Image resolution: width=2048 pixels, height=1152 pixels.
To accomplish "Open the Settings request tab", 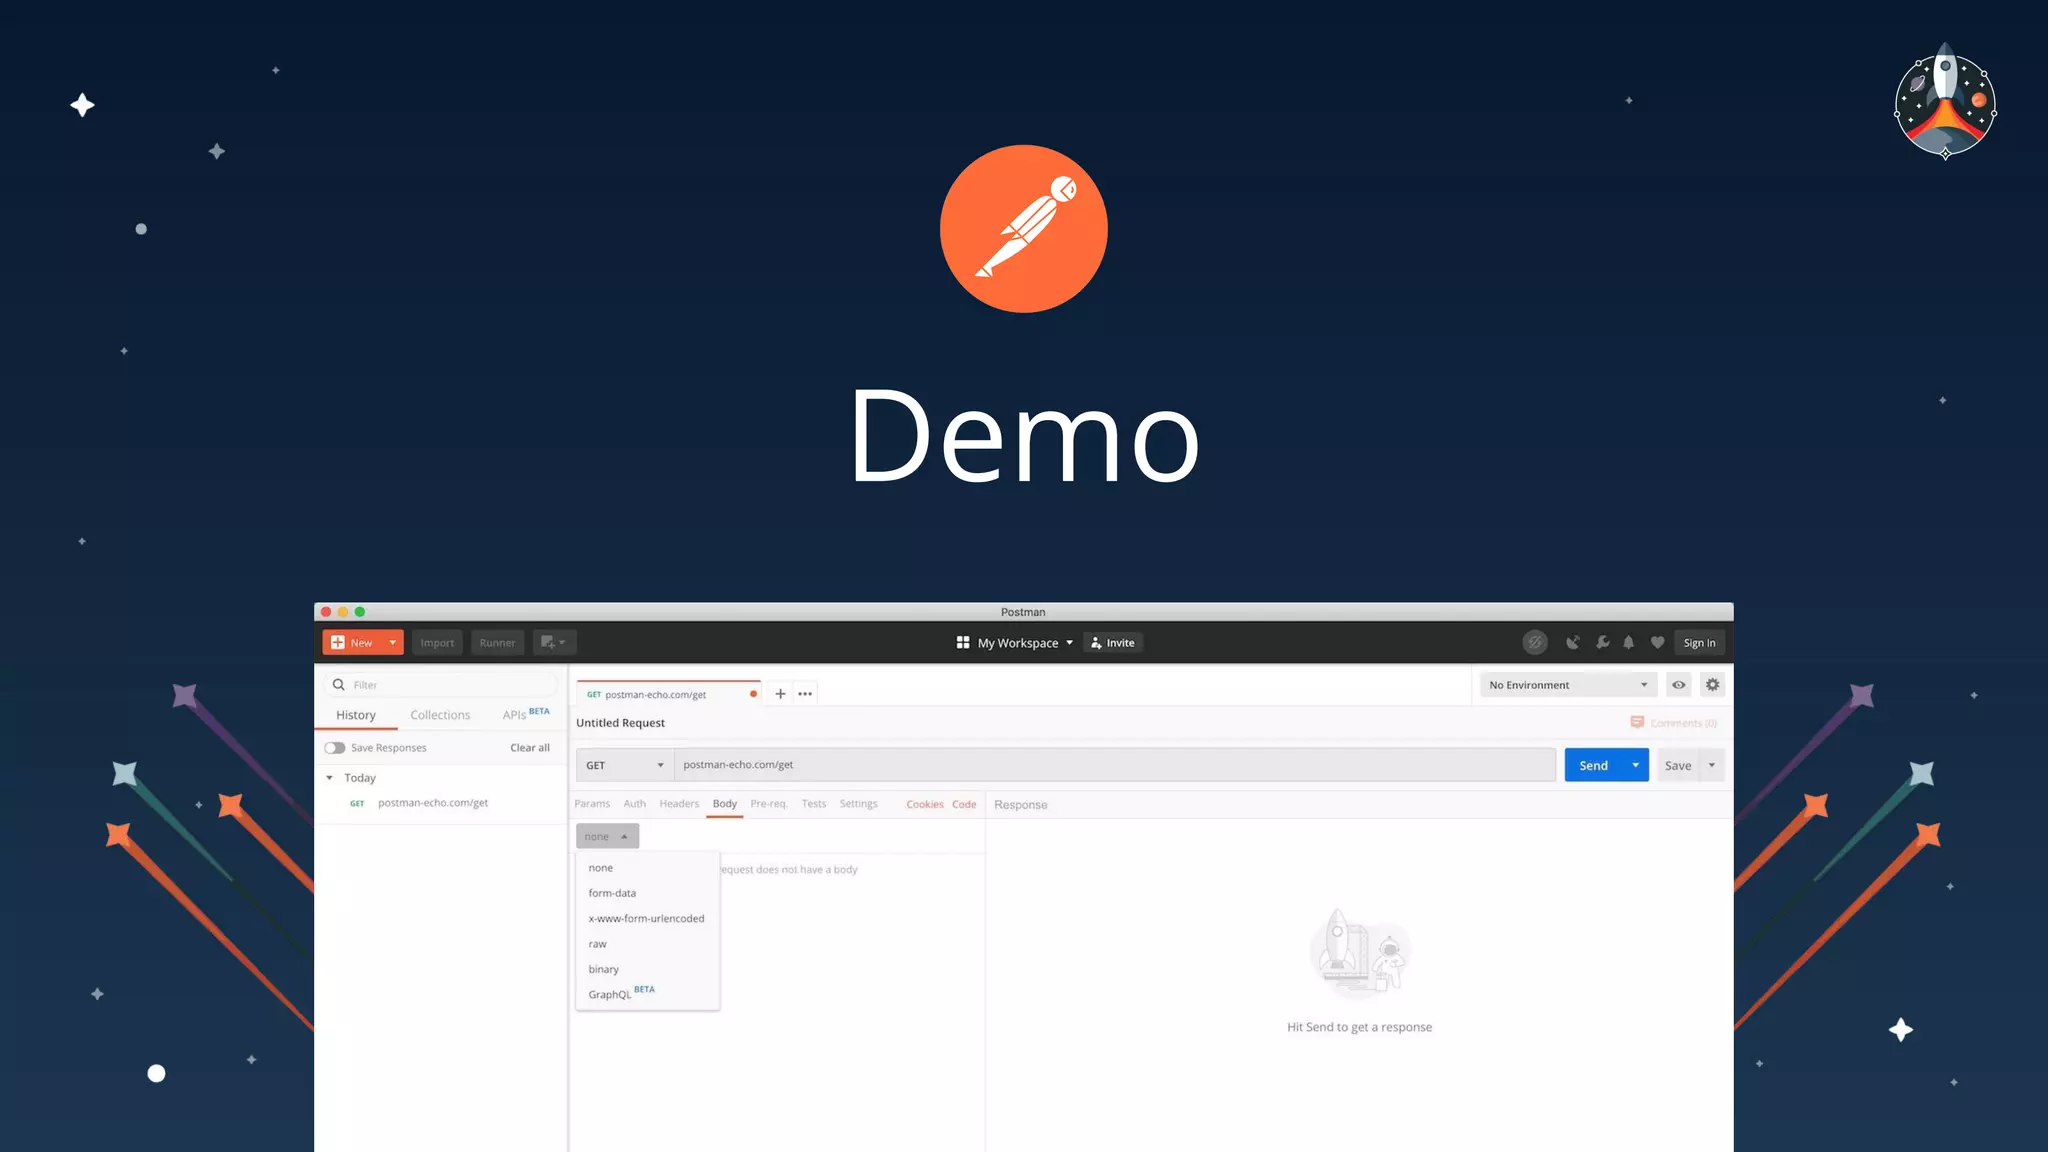I will [859, 804].
